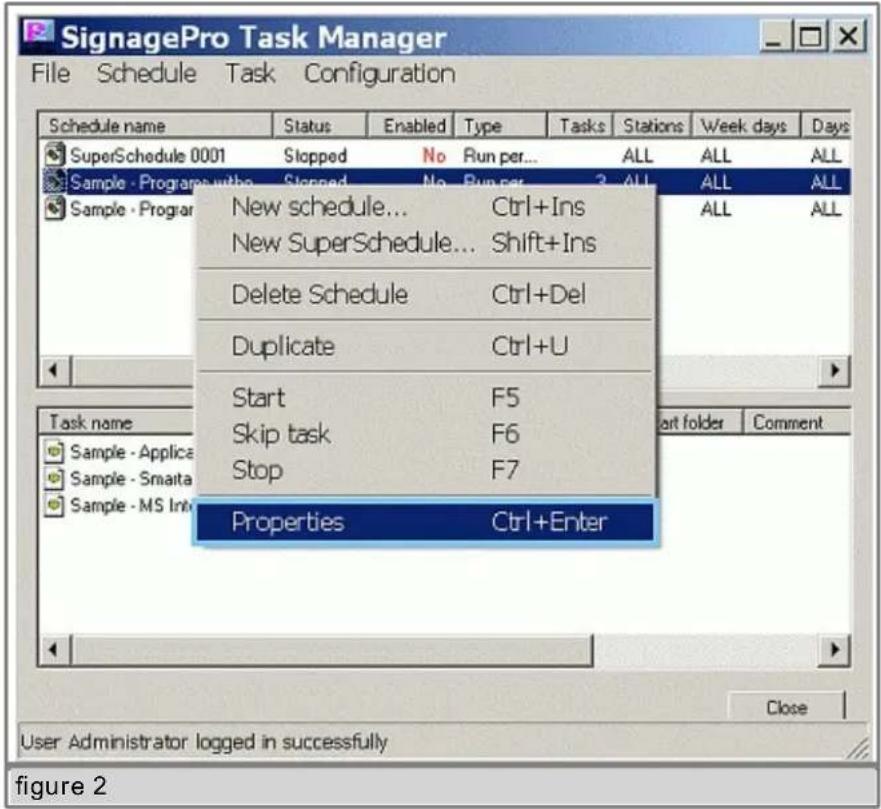
Task: Click the SignagePro title bar app icon
Action: [x=39, y=32]
